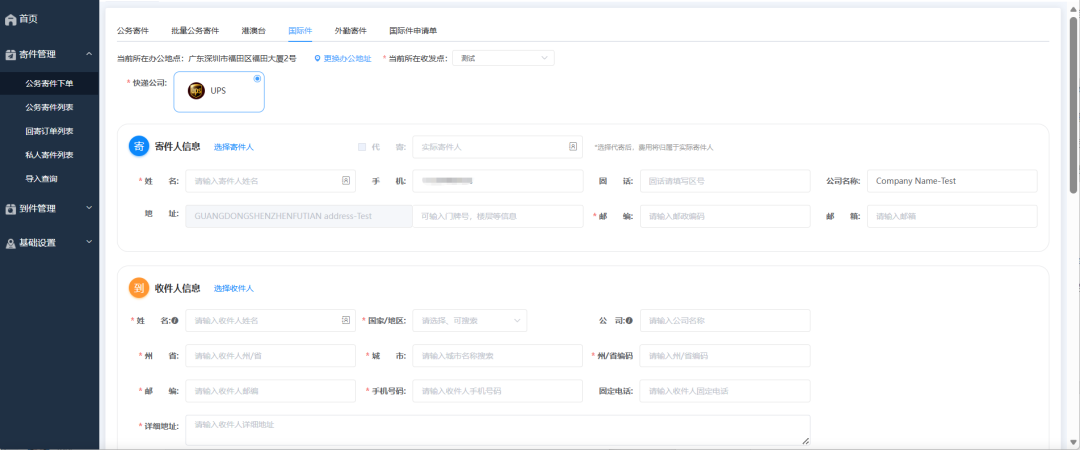Click location pin icon for 更换办公地址
Screen dimensions: 1080x450
(317, 59)
